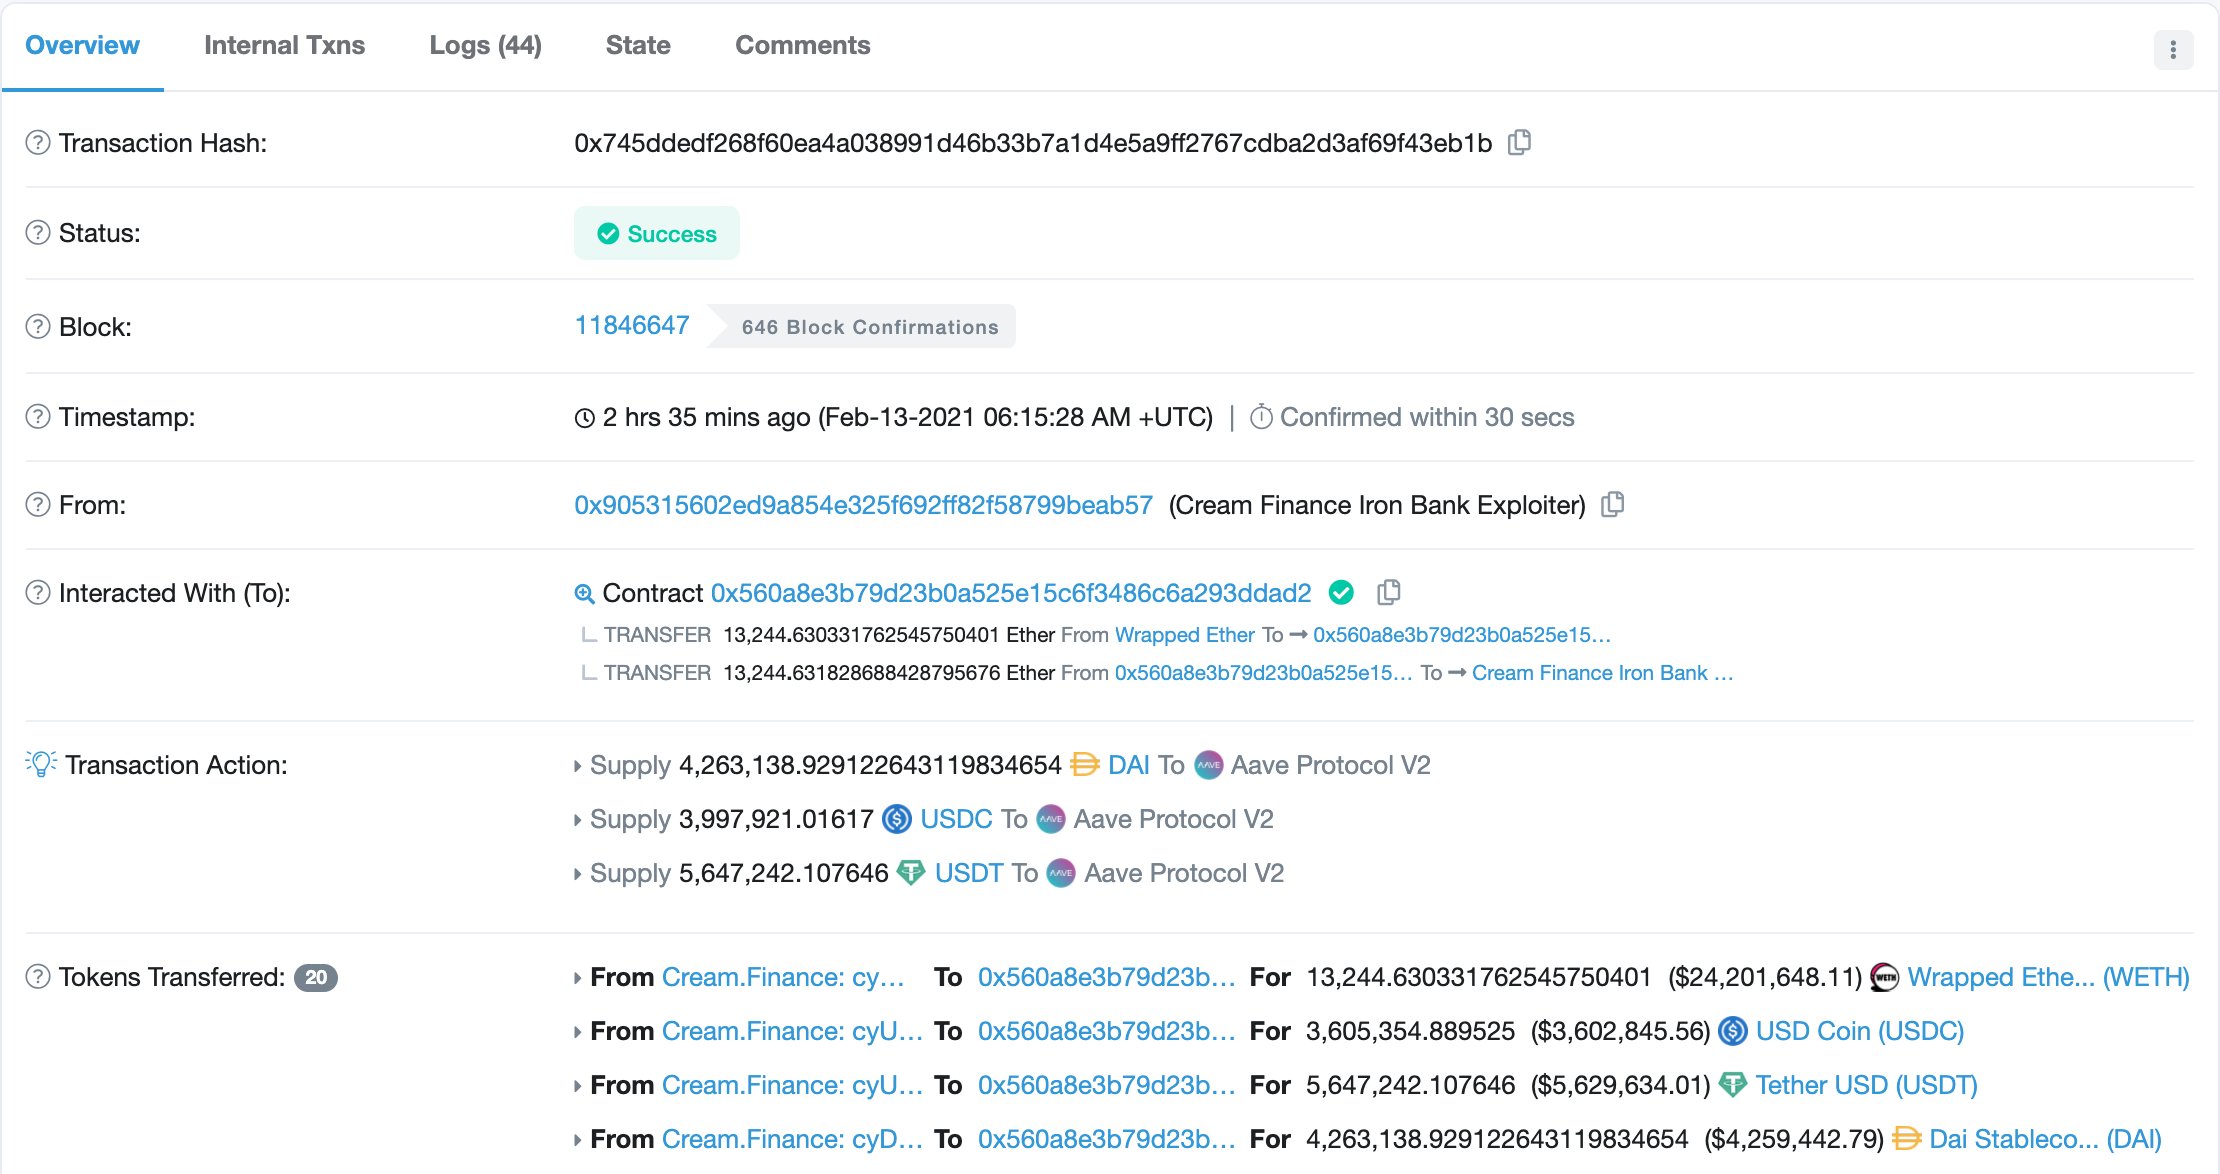Click the $24,201,648.11 WETH value
Screen dimensions: 2220x1174
click(x=1764, y=977)
